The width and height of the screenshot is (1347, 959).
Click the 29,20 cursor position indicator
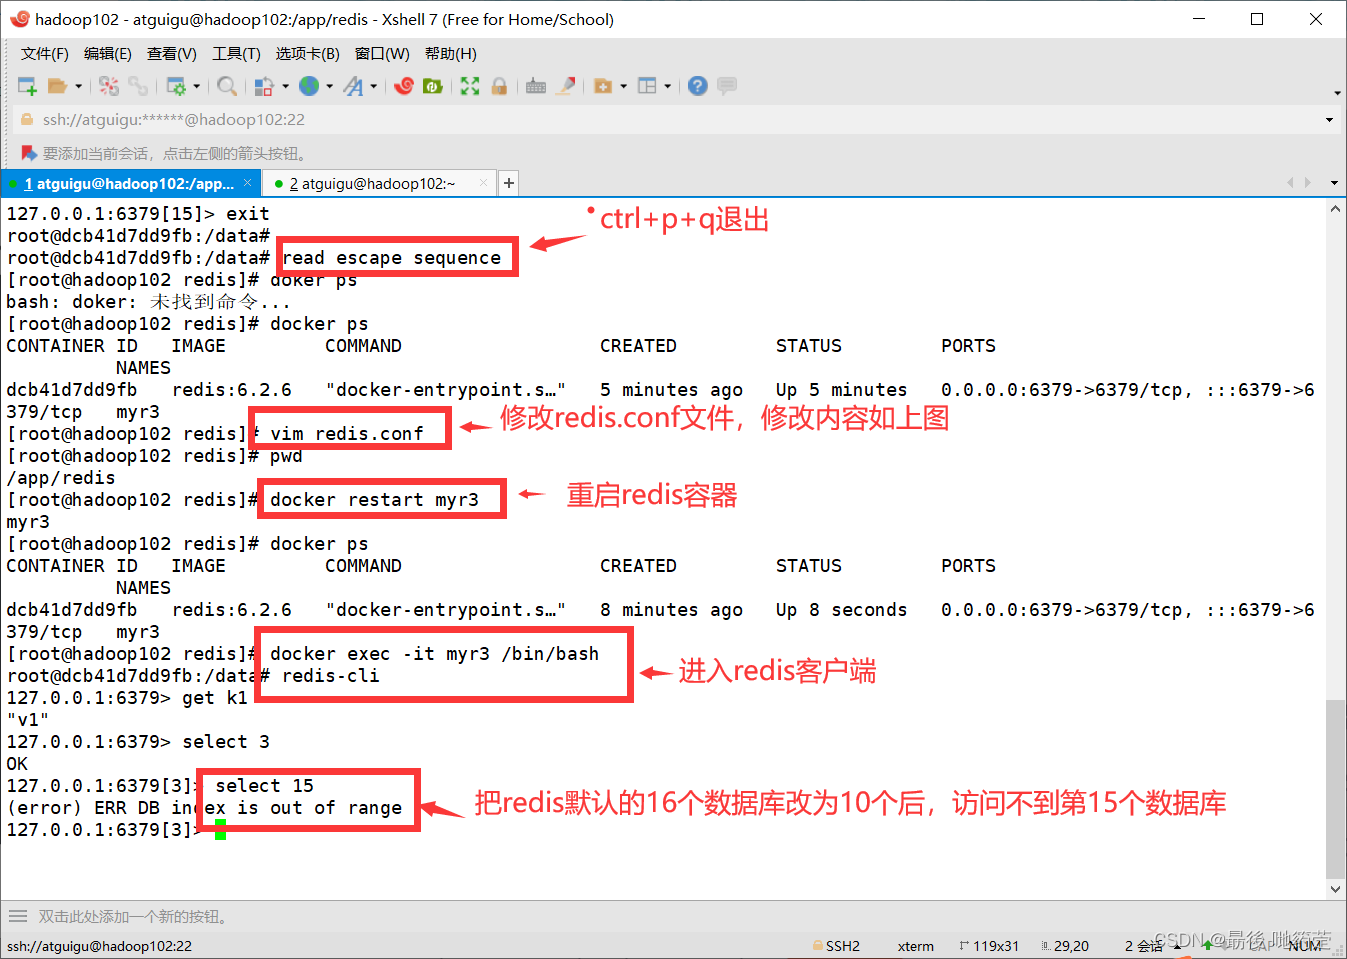(1065, 946)
